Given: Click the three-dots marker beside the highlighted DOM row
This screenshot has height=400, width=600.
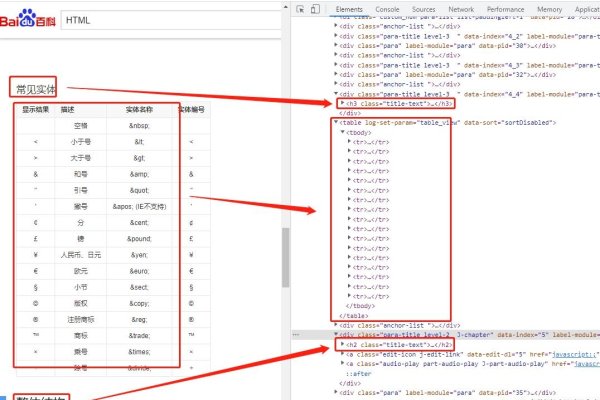Looking at the screenshot, I should pyautogui.click(x=296, y=334).
